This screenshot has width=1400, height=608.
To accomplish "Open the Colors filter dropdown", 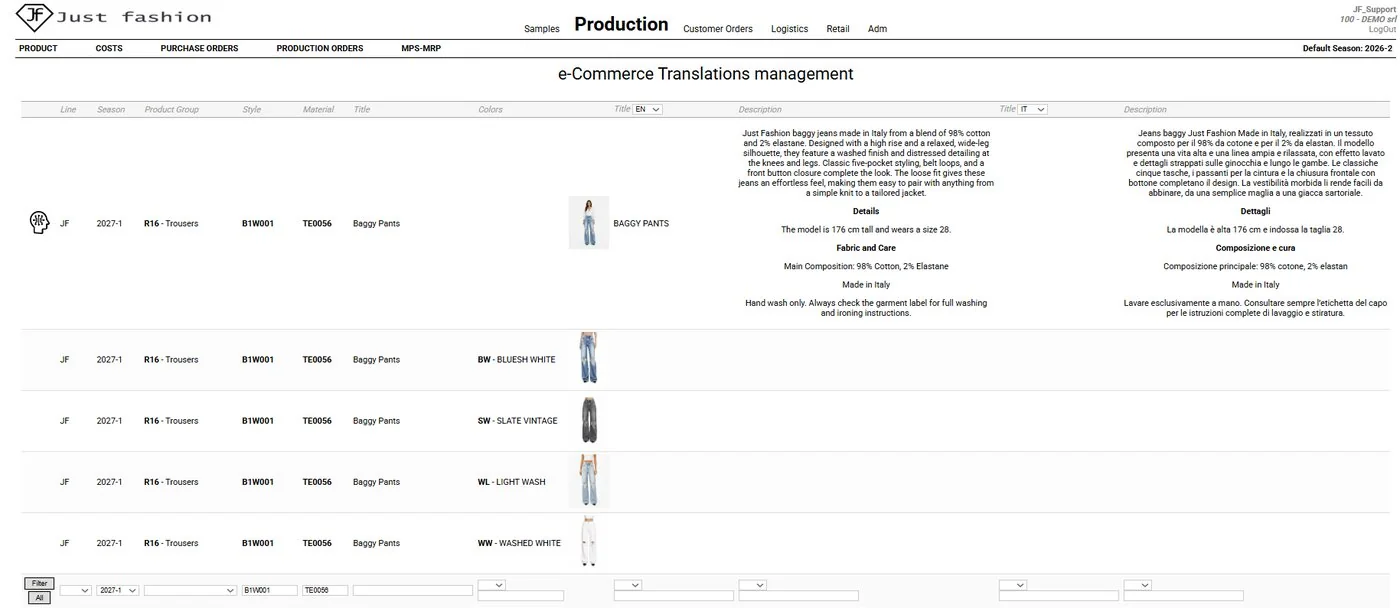I will (x=492, y=584).
